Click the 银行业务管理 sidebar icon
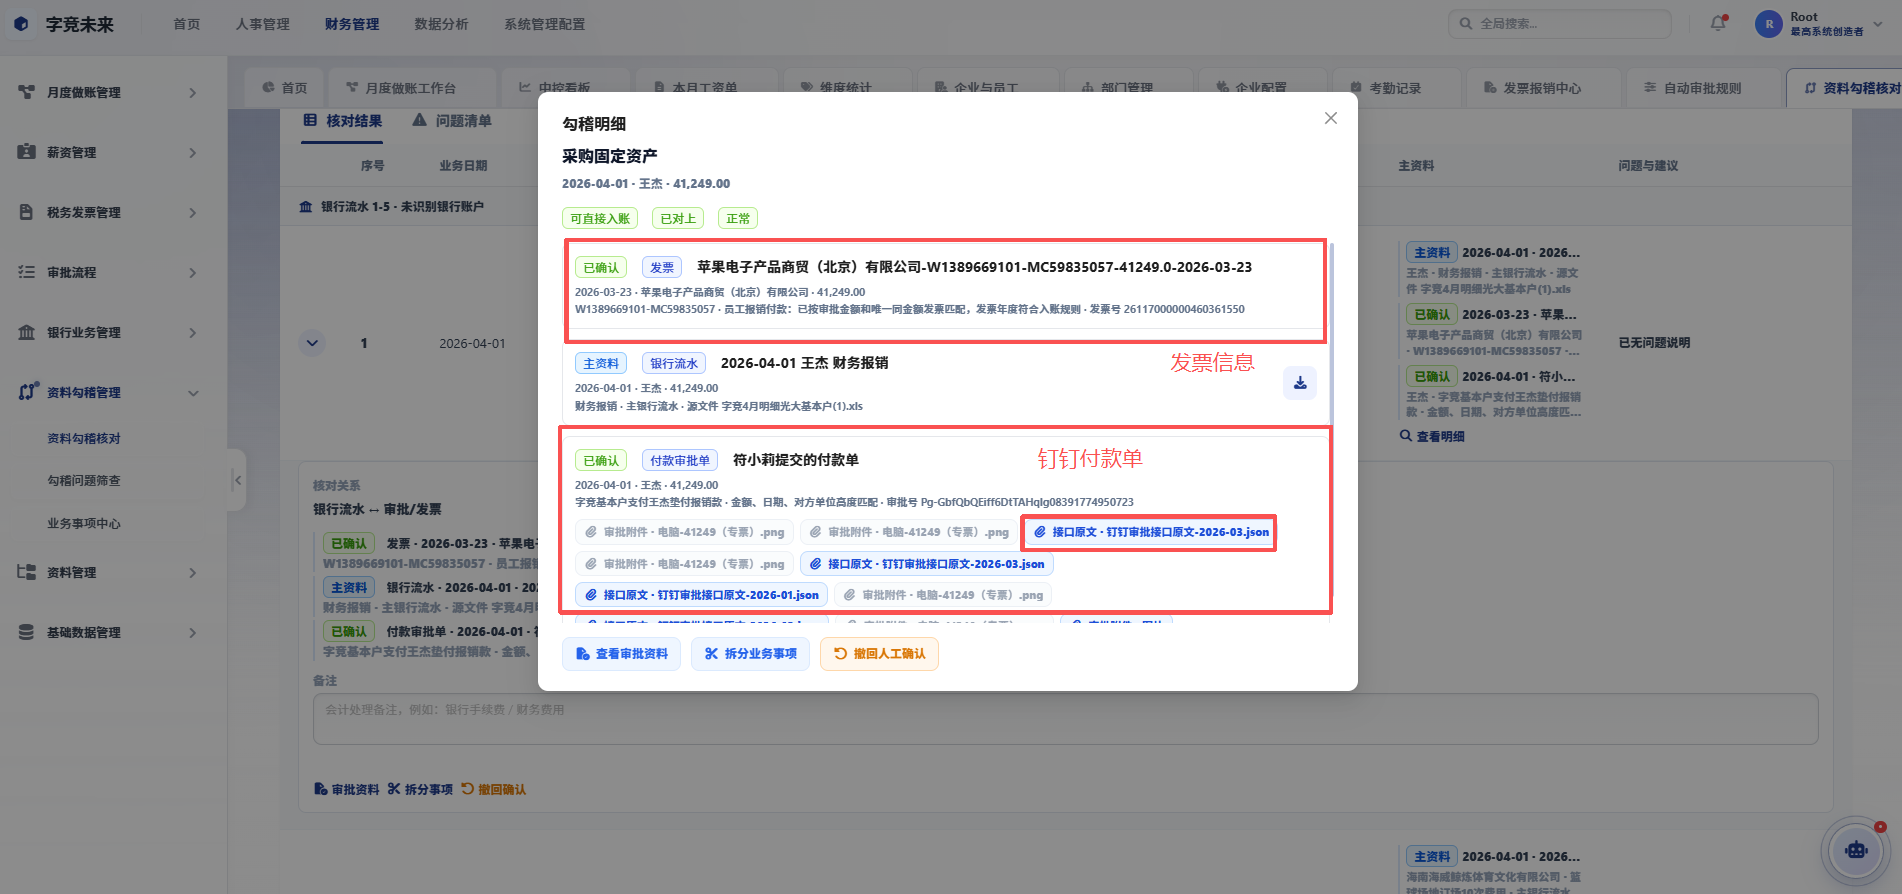 [27, 332]
